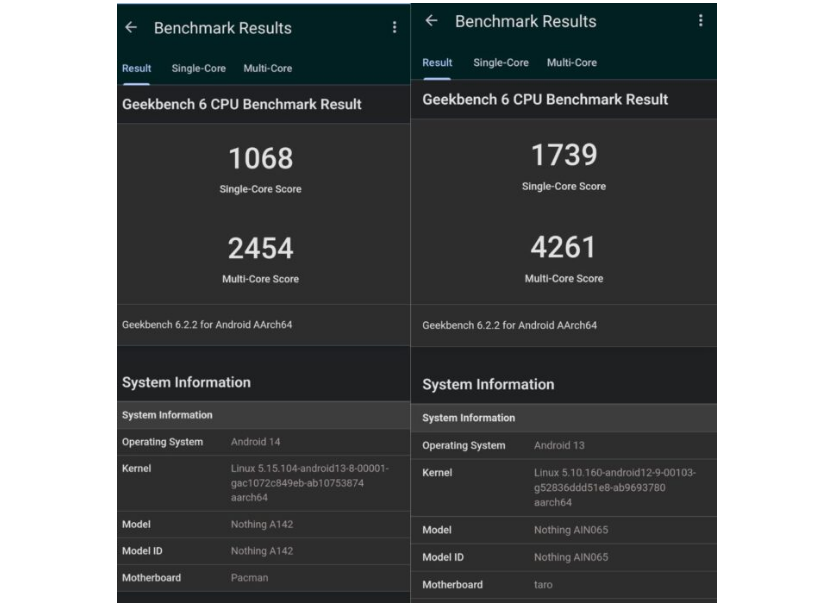The width and height of the screenshot is (814, 605).
Task: Click Linux 5.10.160 kernel value
Action: click(x=615, y=488)
